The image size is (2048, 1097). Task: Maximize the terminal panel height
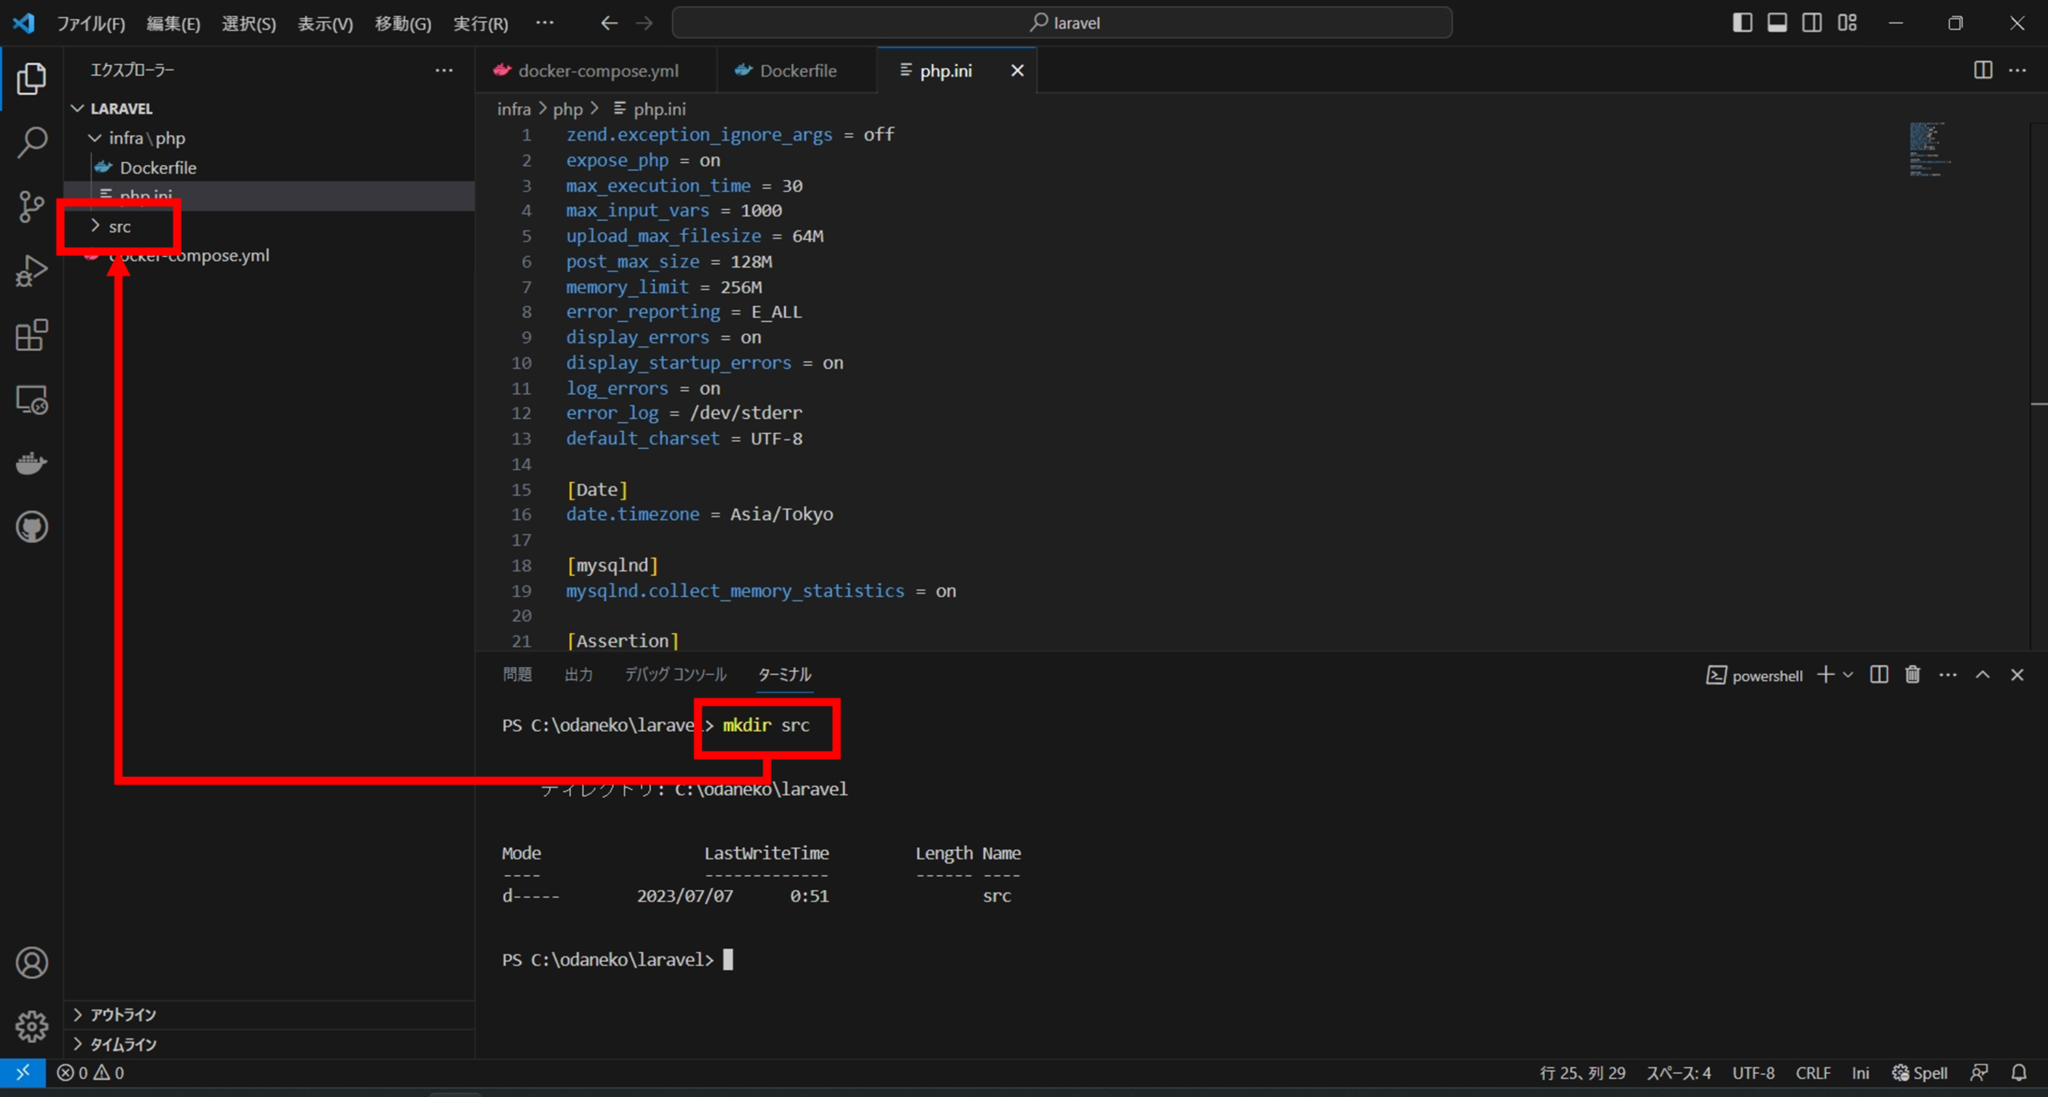click(1983, 675)
